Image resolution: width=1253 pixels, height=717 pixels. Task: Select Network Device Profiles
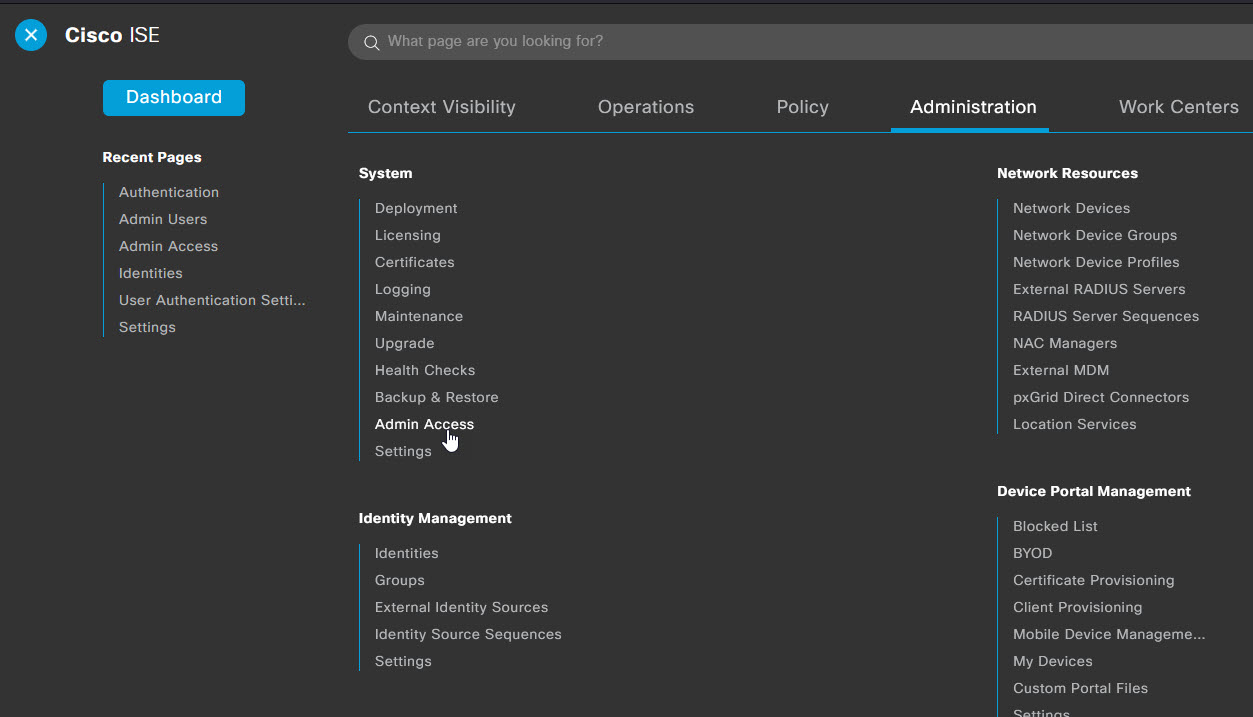pyautogui.click(x=1096, y=262)
